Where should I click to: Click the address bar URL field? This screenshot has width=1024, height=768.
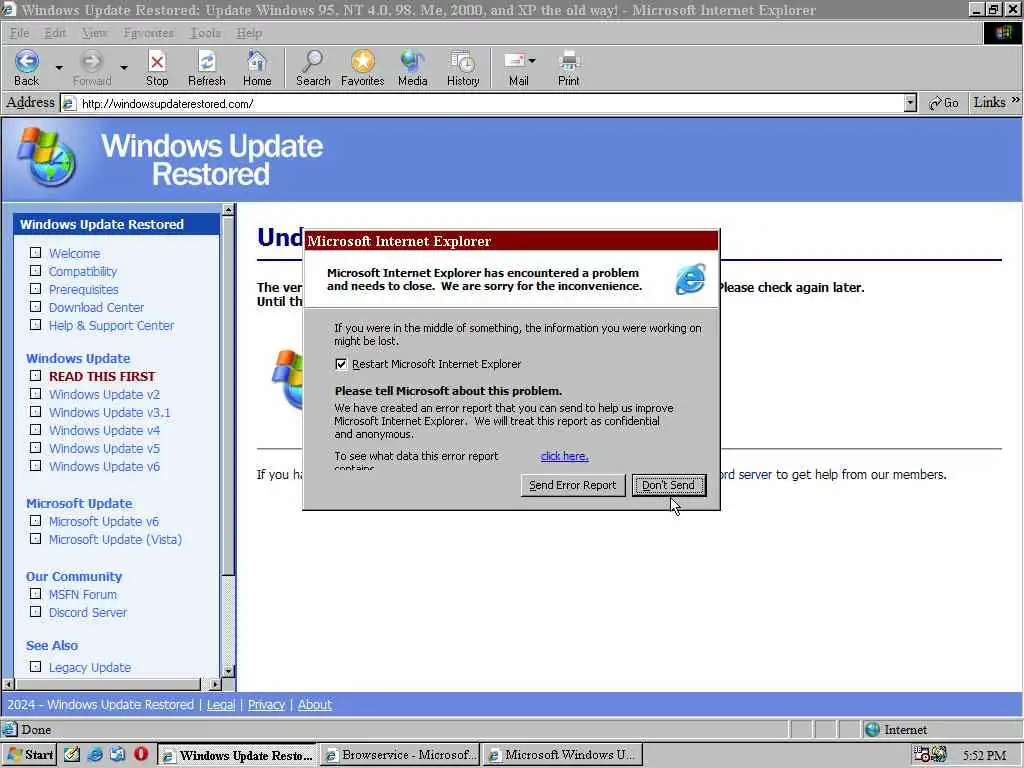pos(490,103)
